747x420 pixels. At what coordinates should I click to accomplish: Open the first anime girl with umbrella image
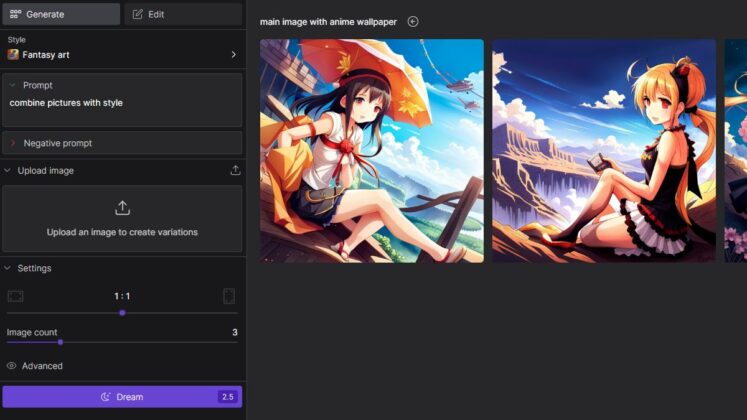371,151
